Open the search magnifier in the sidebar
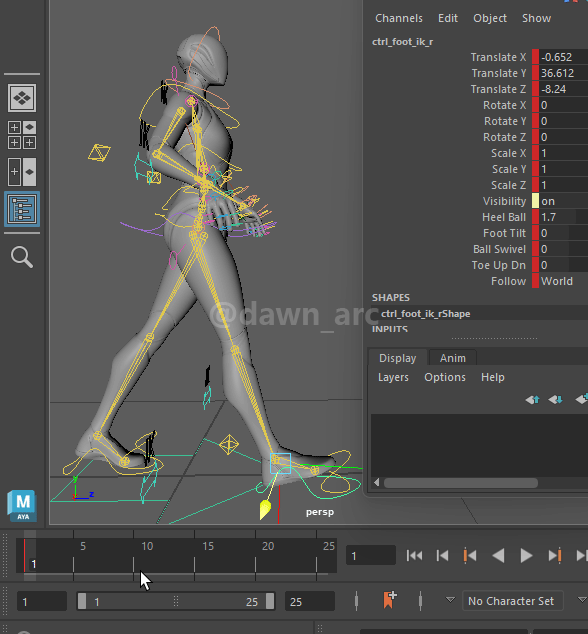Image resolution: width=588 pixels, height=634 pixels. [x=22, y=257]
